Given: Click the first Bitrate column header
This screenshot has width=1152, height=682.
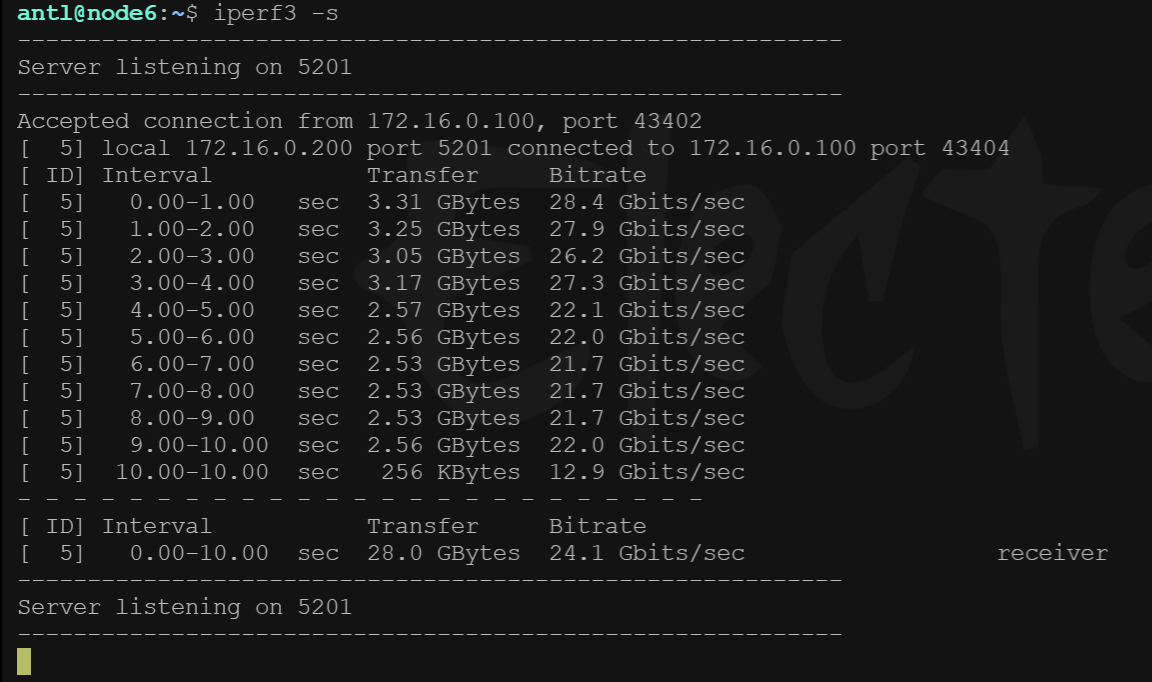Looking at the screenshot, I should point(597,175).
